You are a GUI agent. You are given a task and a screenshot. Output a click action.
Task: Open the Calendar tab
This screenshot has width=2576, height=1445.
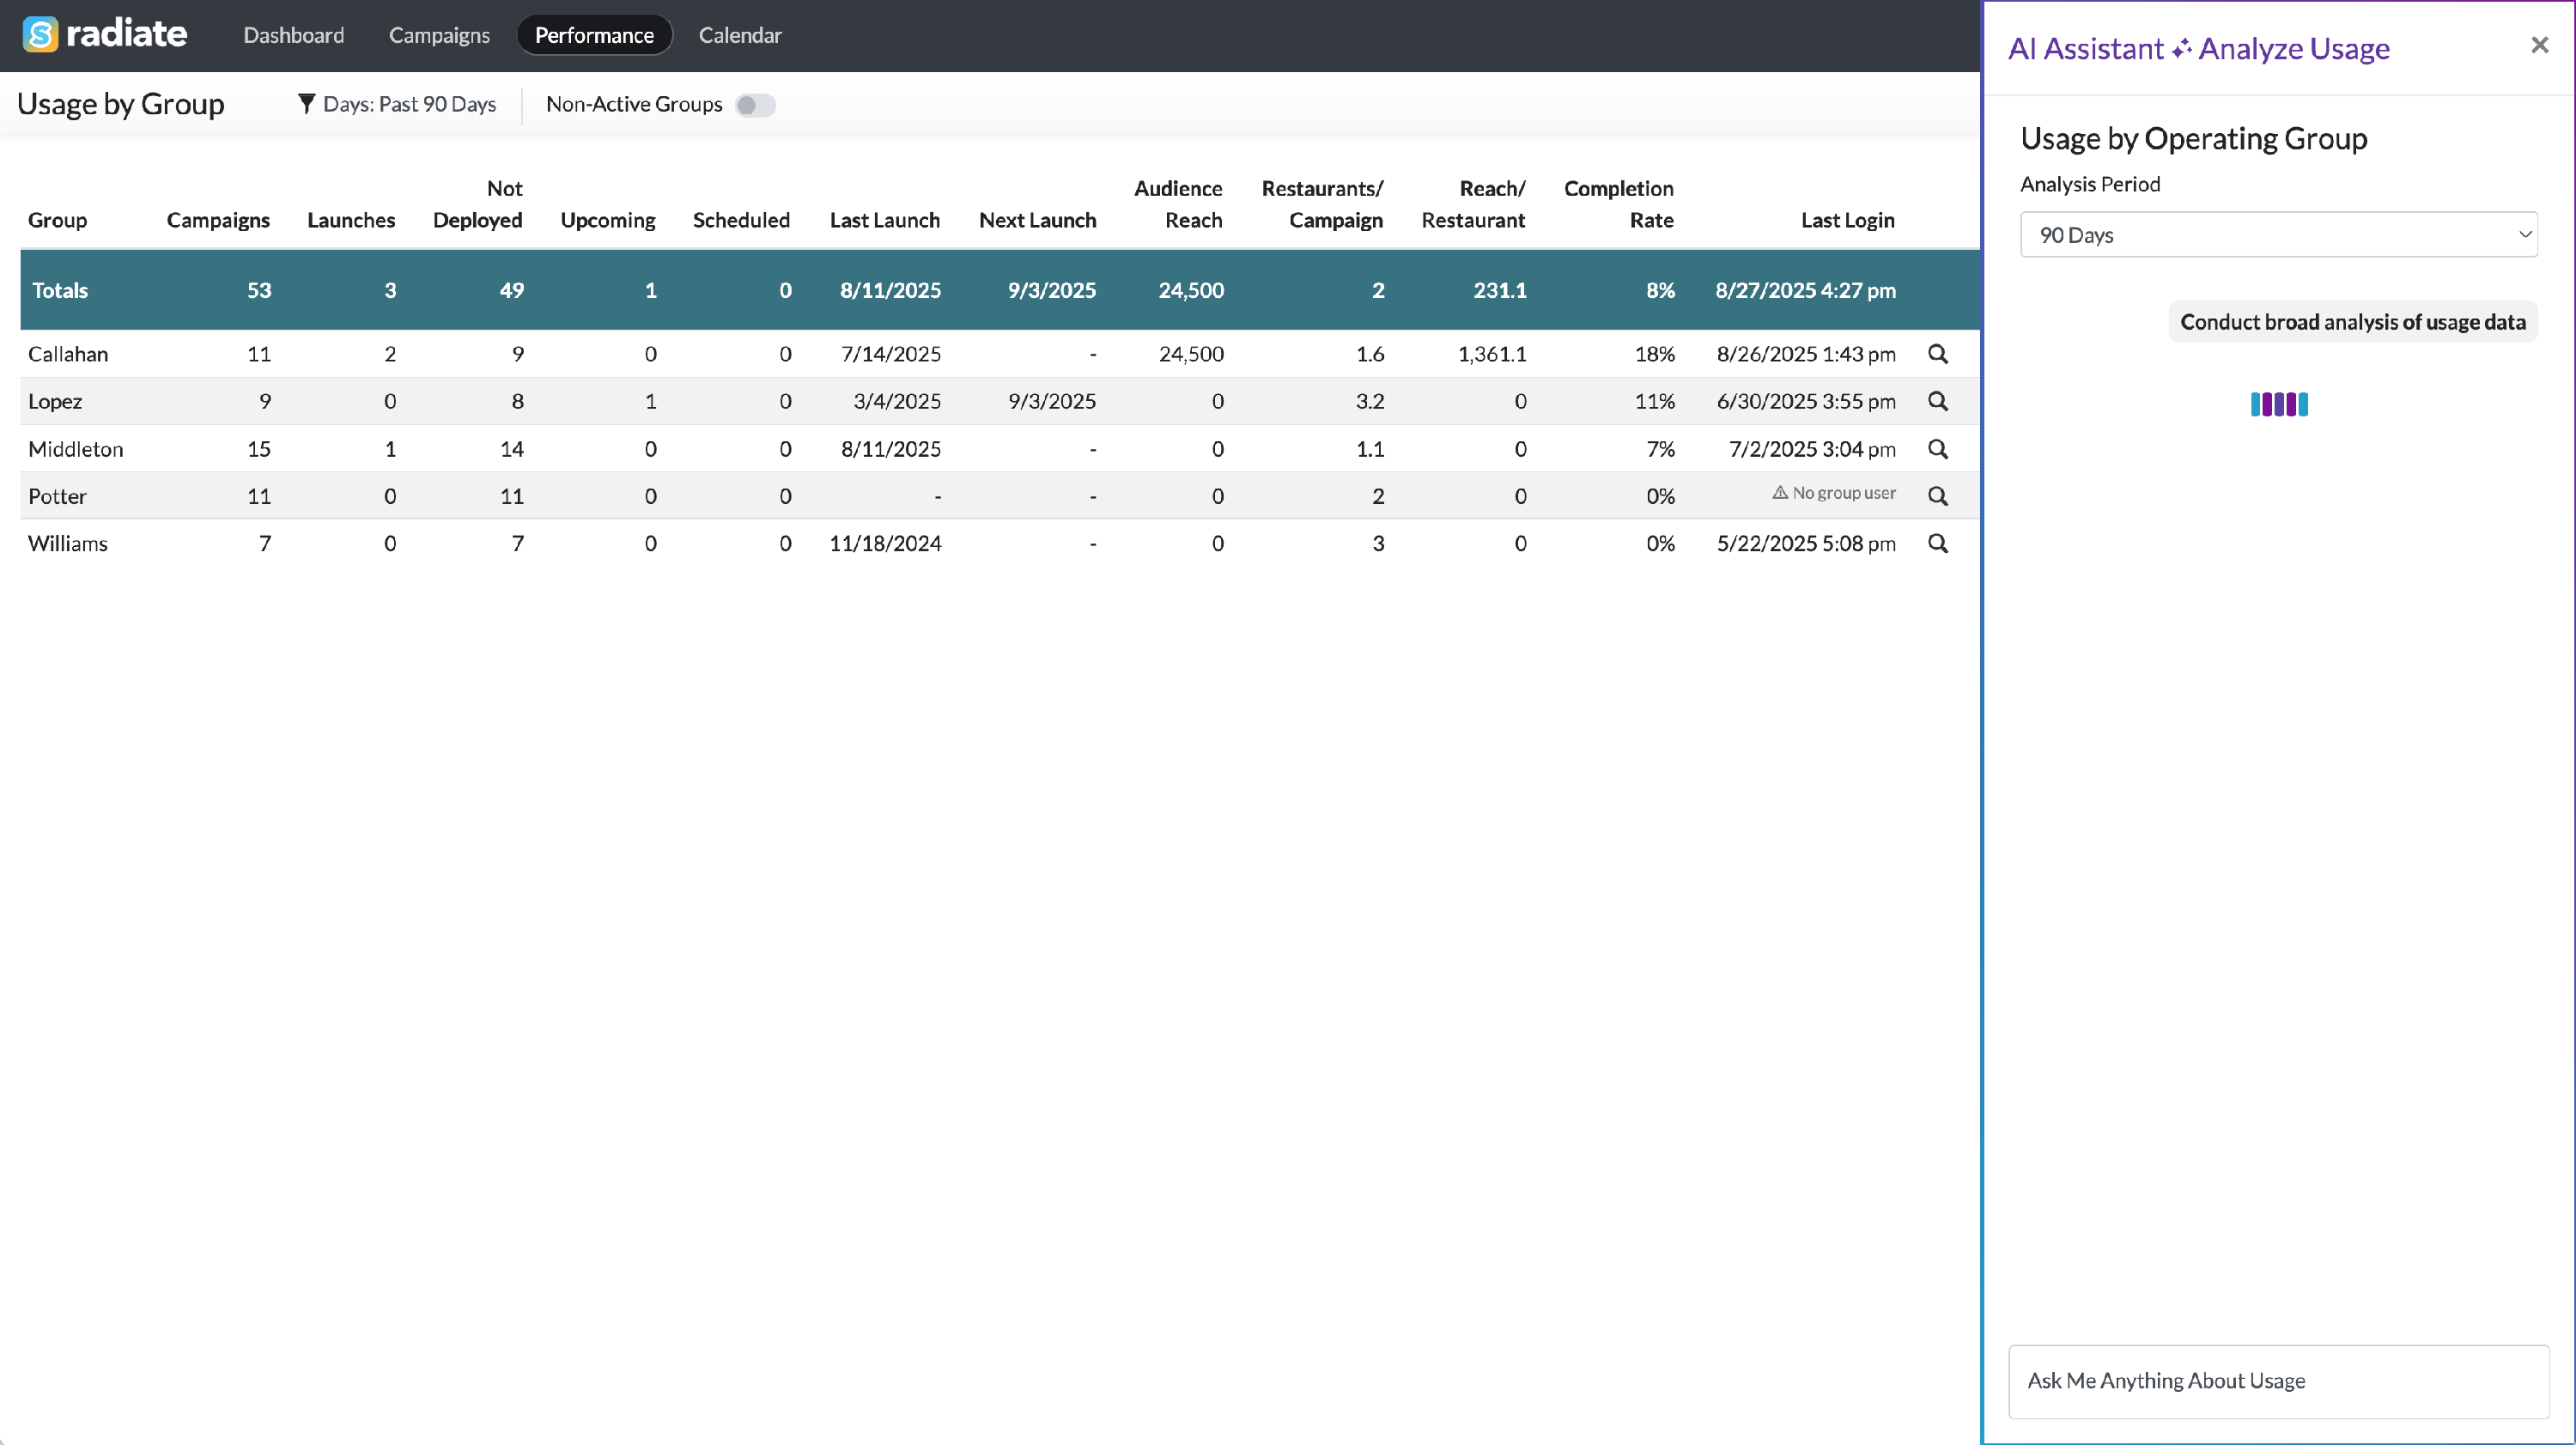pyautogui.click(x=739, y=35)
